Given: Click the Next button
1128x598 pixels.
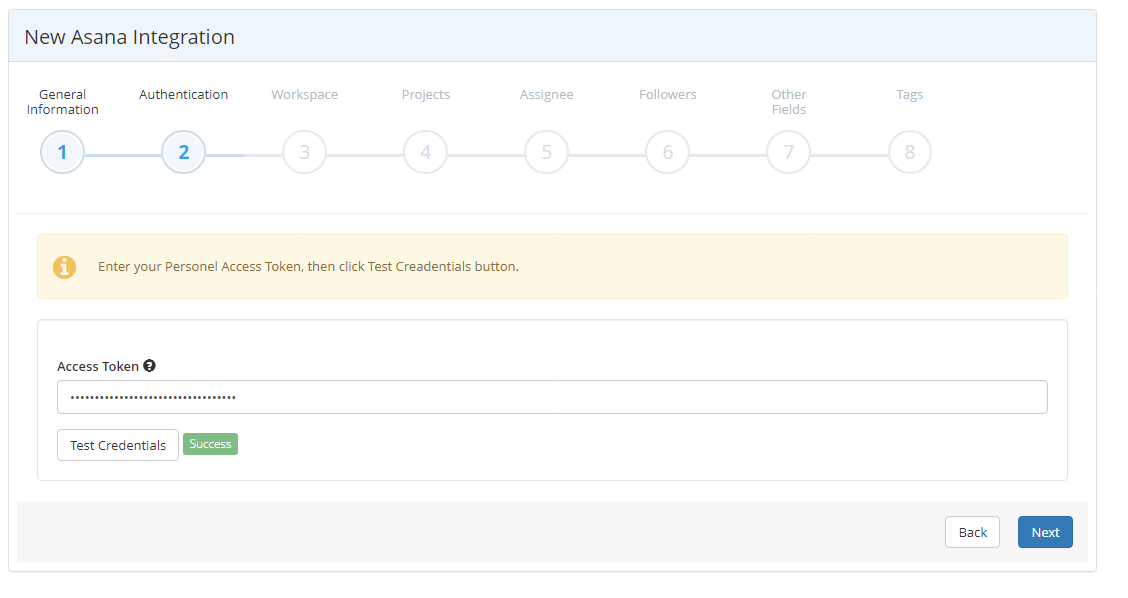Looking at the screenshot, I should pos(1045,531).
